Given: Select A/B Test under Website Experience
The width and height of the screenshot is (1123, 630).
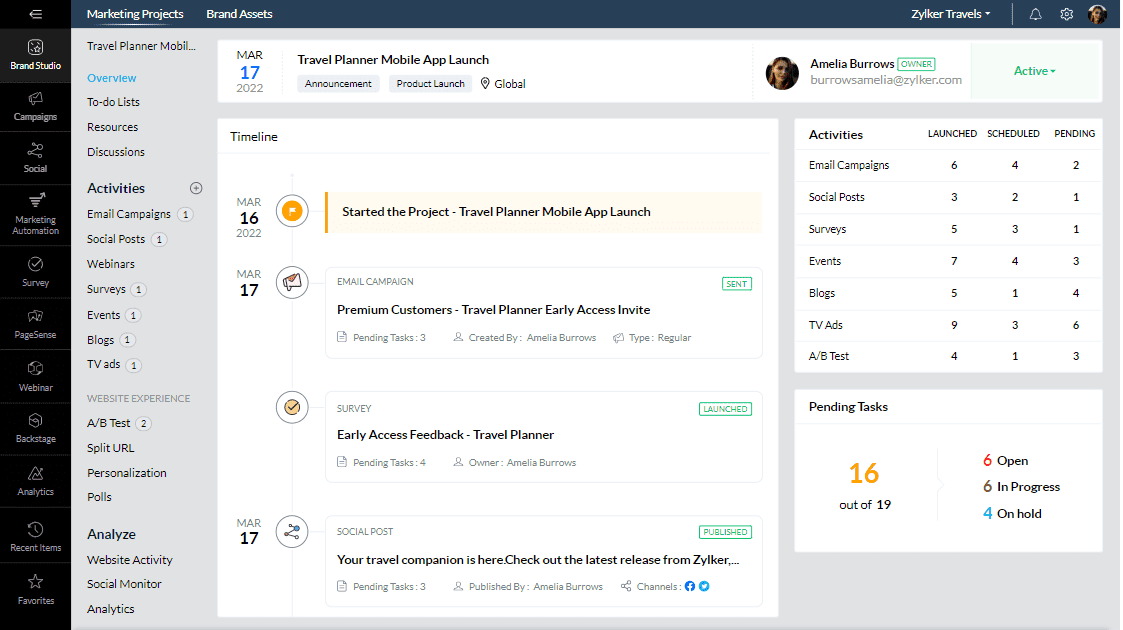Looking at the screenshot, I should click(x=109, y=423).
